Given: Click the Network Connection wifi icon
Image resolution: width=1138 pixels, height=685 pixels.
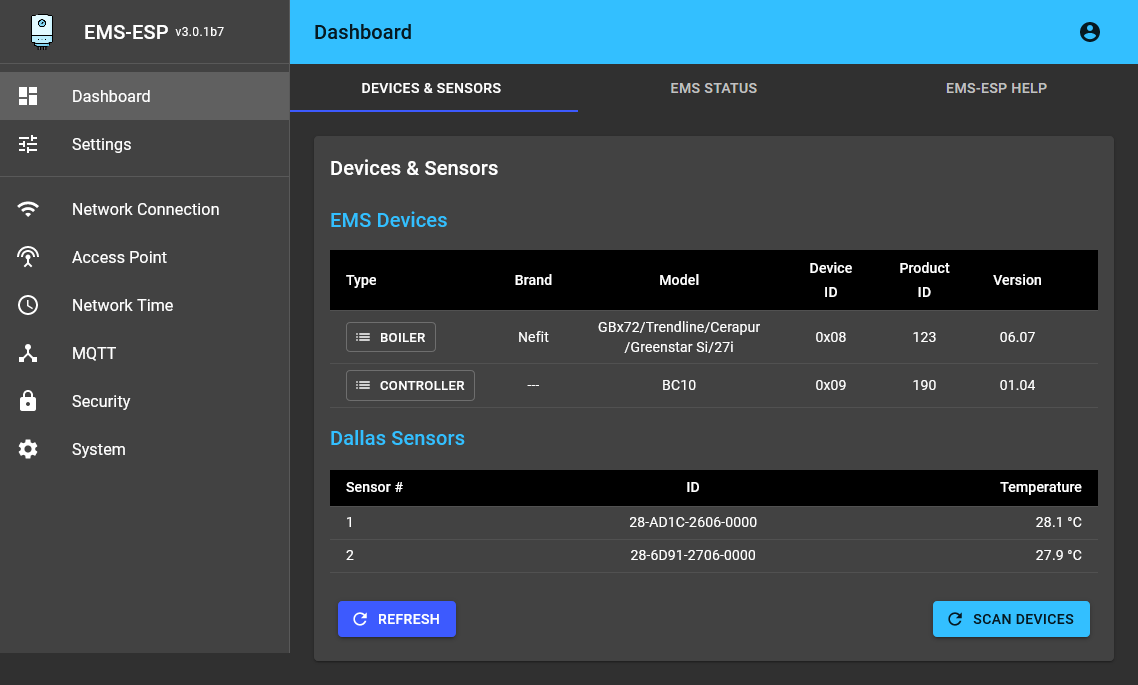Looking at the screenshot, I should click(x=28, y=209).
